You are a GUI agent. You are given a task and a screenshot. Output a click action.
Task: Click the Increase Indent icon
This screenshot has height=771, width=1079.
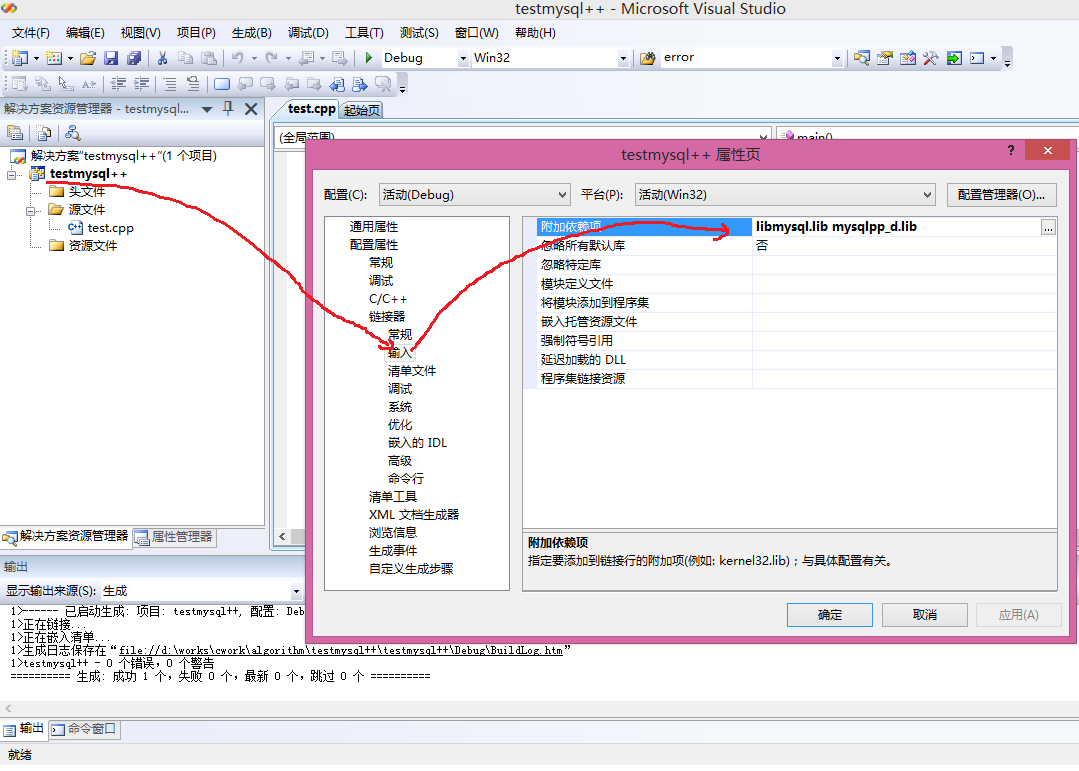pyautogui.click(x=141, y=84)
